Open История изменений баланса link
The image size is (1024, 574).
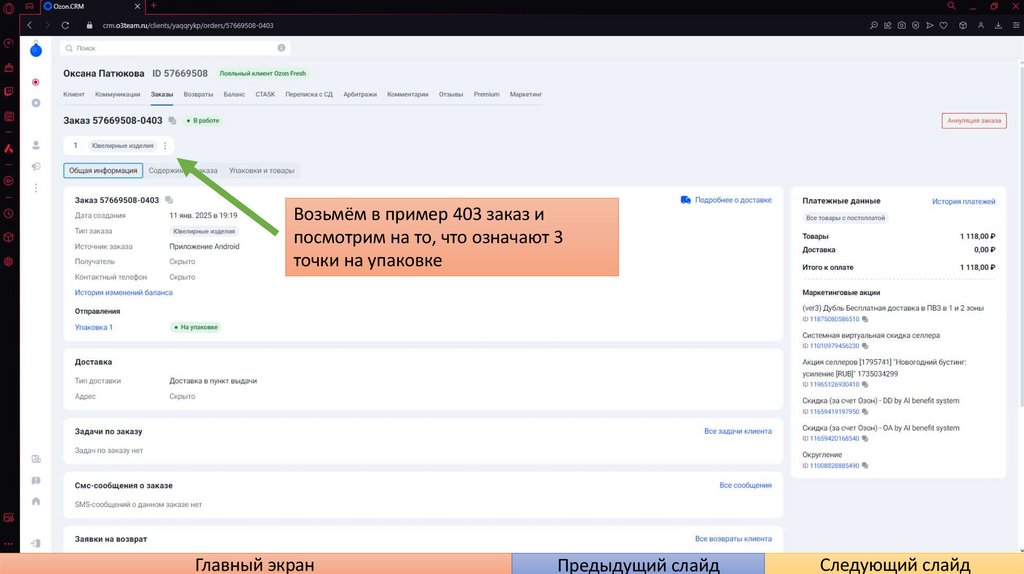point(123,293)
